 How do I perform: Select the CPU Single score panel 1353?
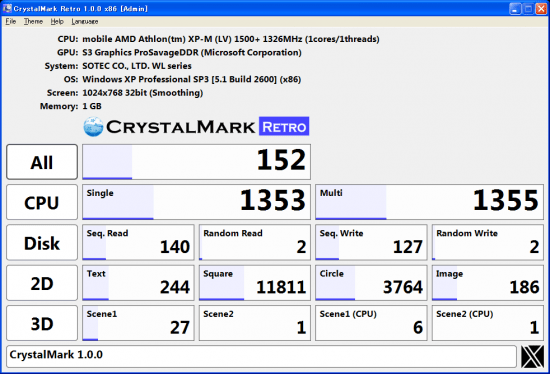pos(196,202)
